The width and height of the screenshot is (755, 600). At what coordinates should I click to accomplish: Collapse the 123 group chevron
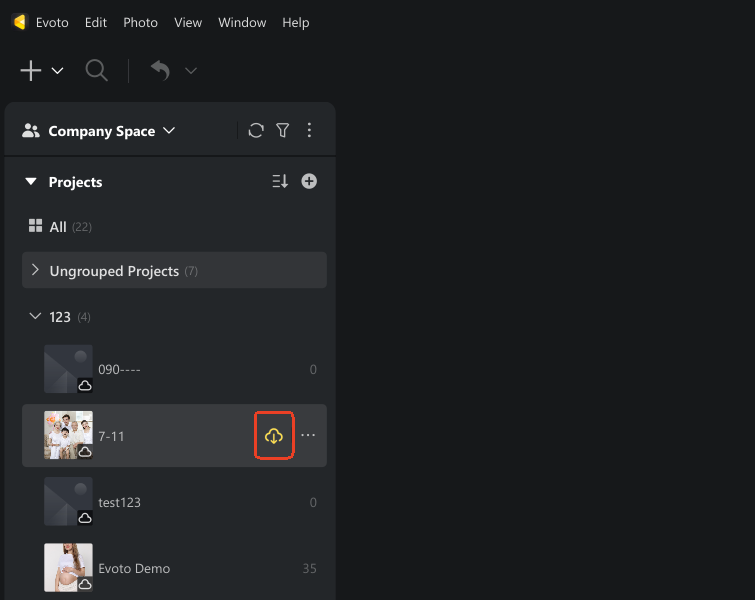[35, 316]
